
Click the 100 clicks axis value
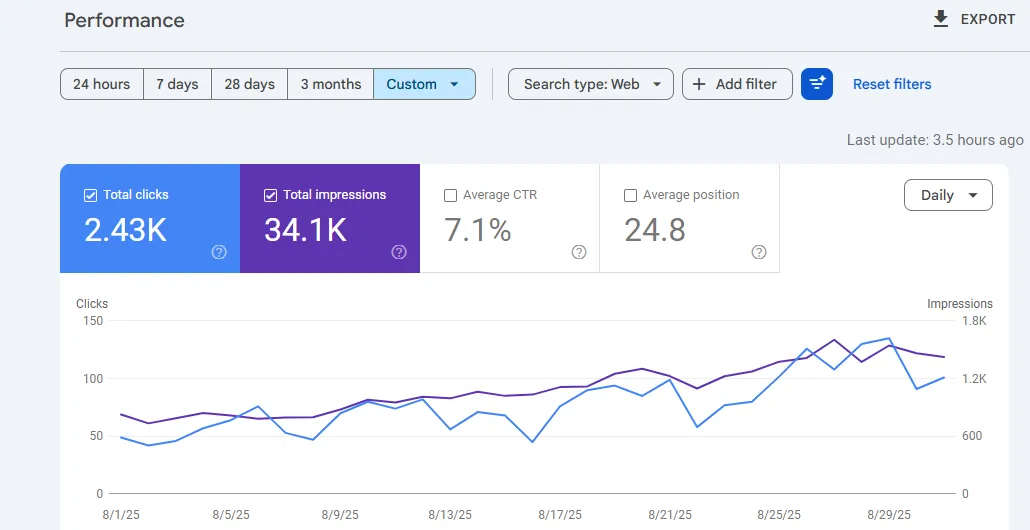[x=93, y=379]
